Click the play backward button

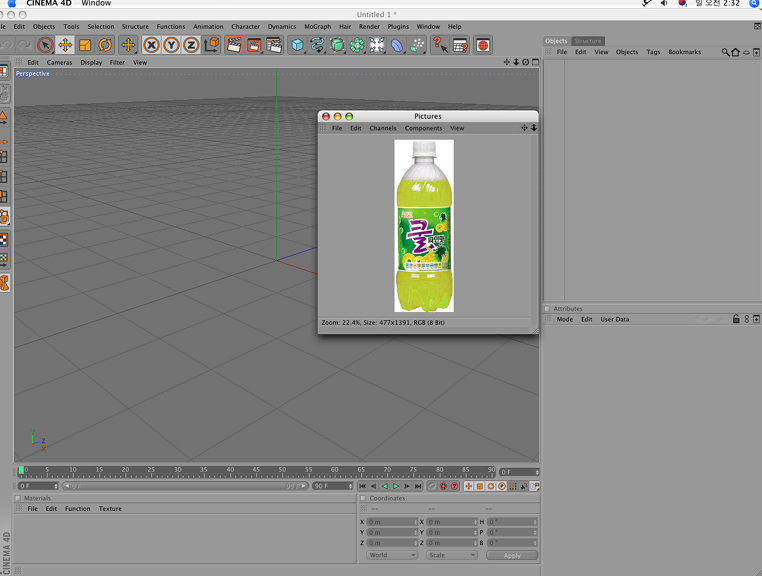click(x=384, y=486)
